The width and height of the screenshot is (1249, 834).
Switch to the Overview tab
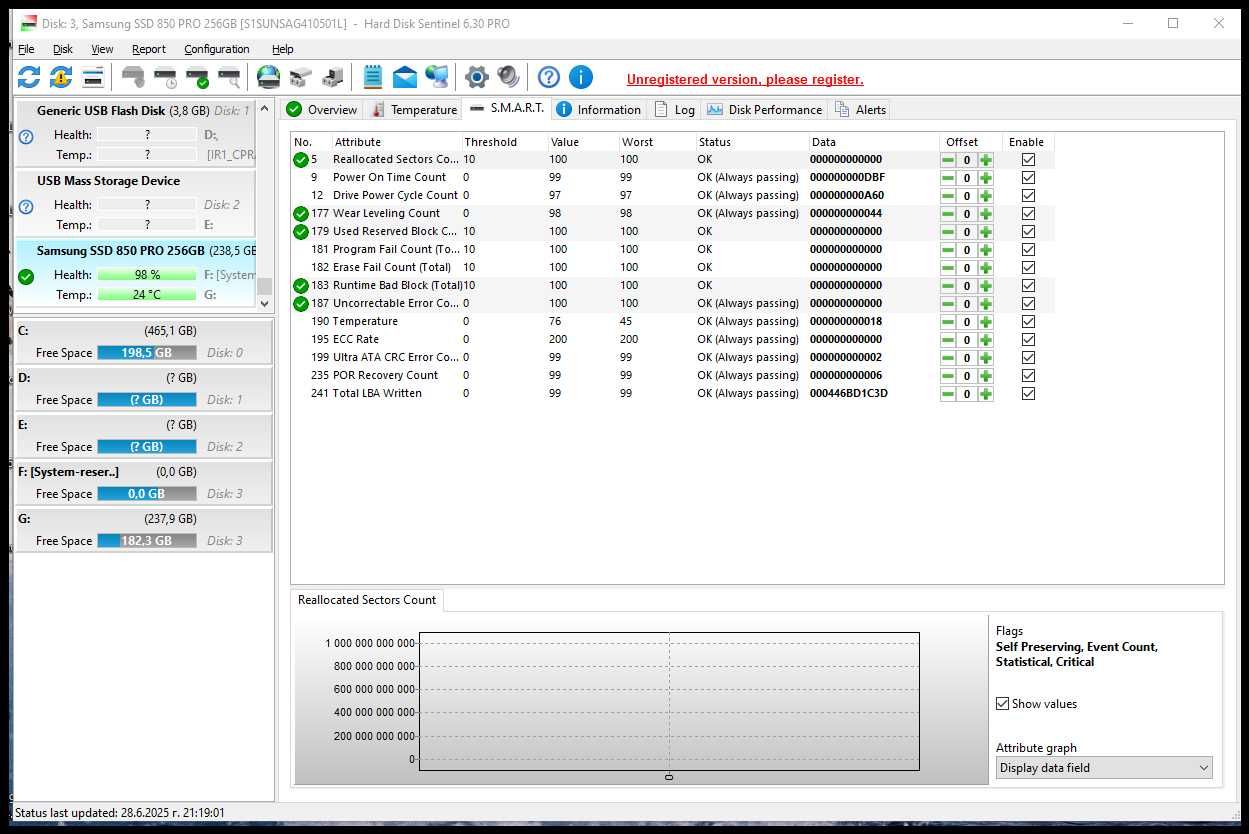(x=322, y=110)
